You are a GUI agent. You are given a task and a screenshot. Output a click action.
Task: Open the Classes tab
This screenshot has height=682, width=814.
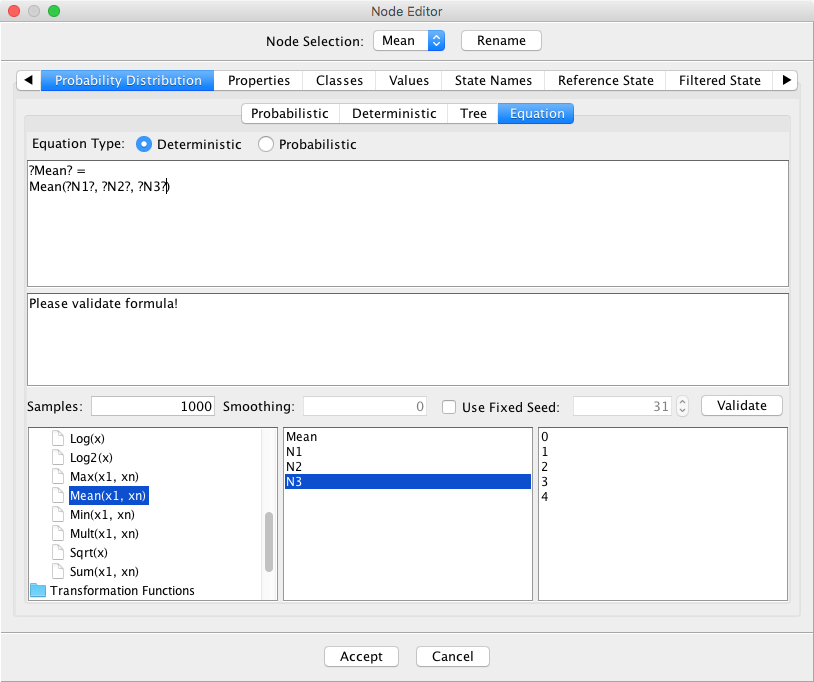pyautogui.click(x=339, y=80)
